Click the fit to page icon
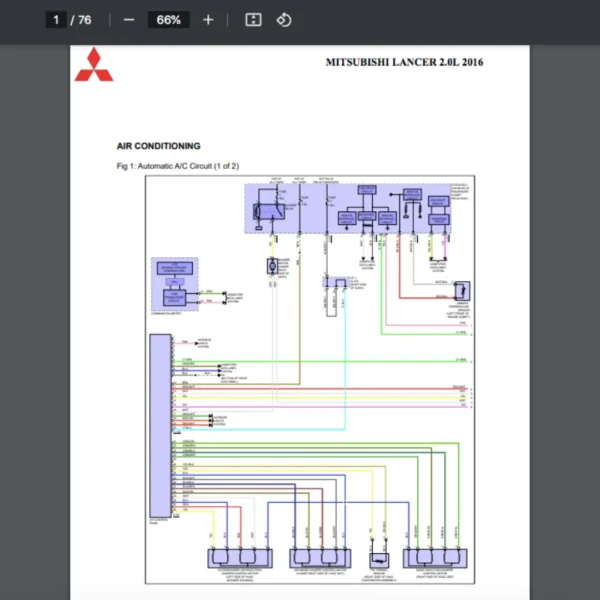 (254, 20)
